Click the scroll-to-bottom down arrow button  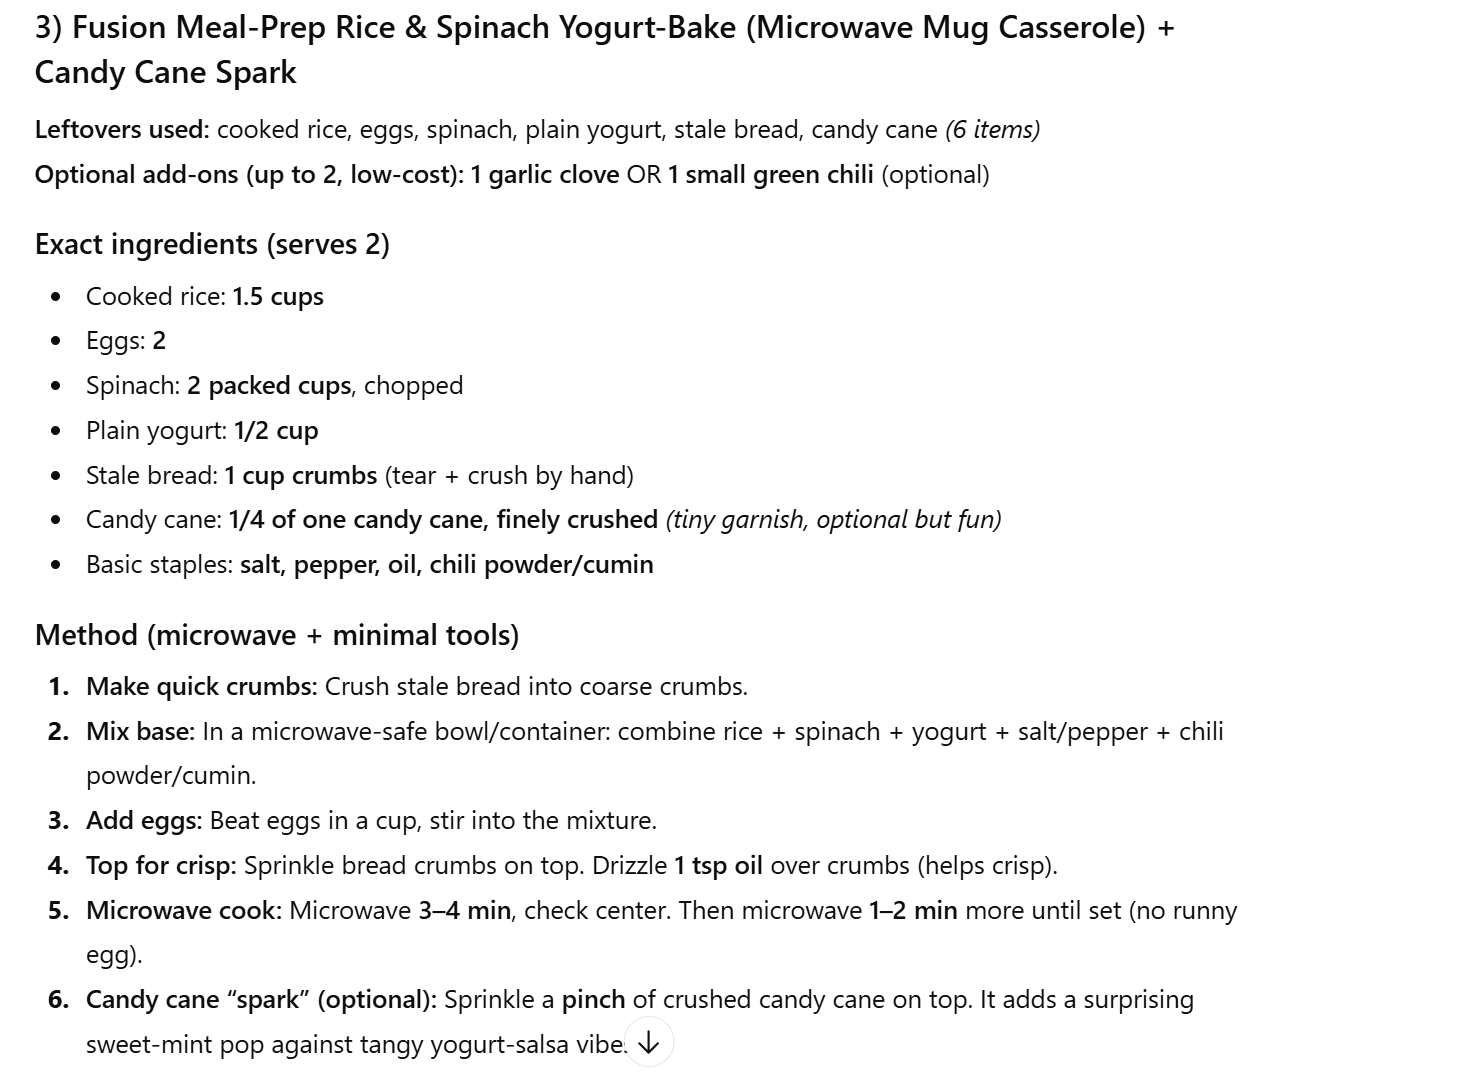coord(649,1043)
